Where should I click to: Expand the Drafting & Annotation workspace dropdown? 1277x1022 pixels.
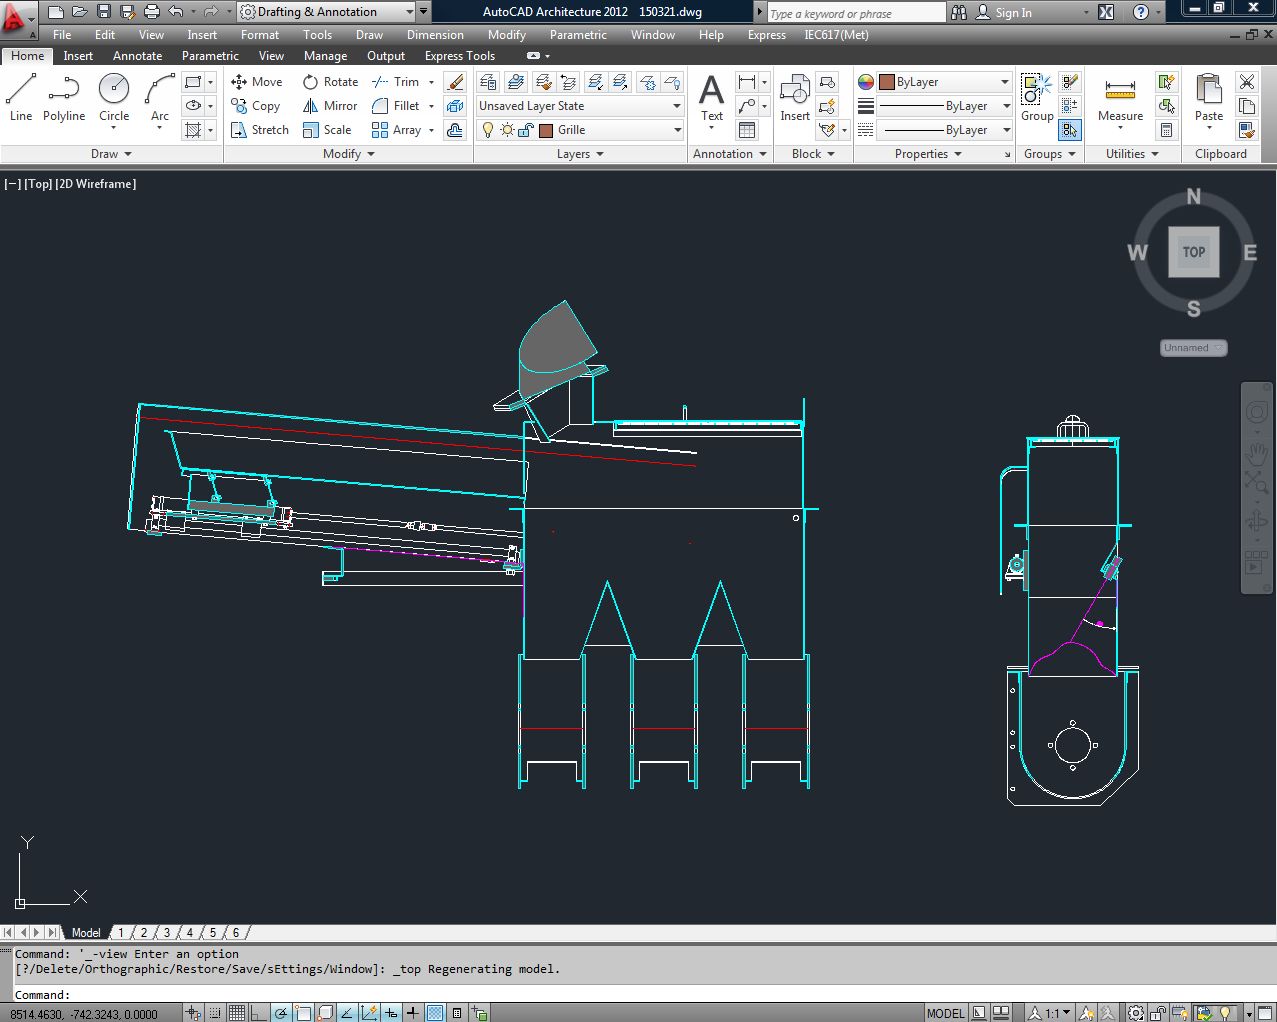pos(410,12)
